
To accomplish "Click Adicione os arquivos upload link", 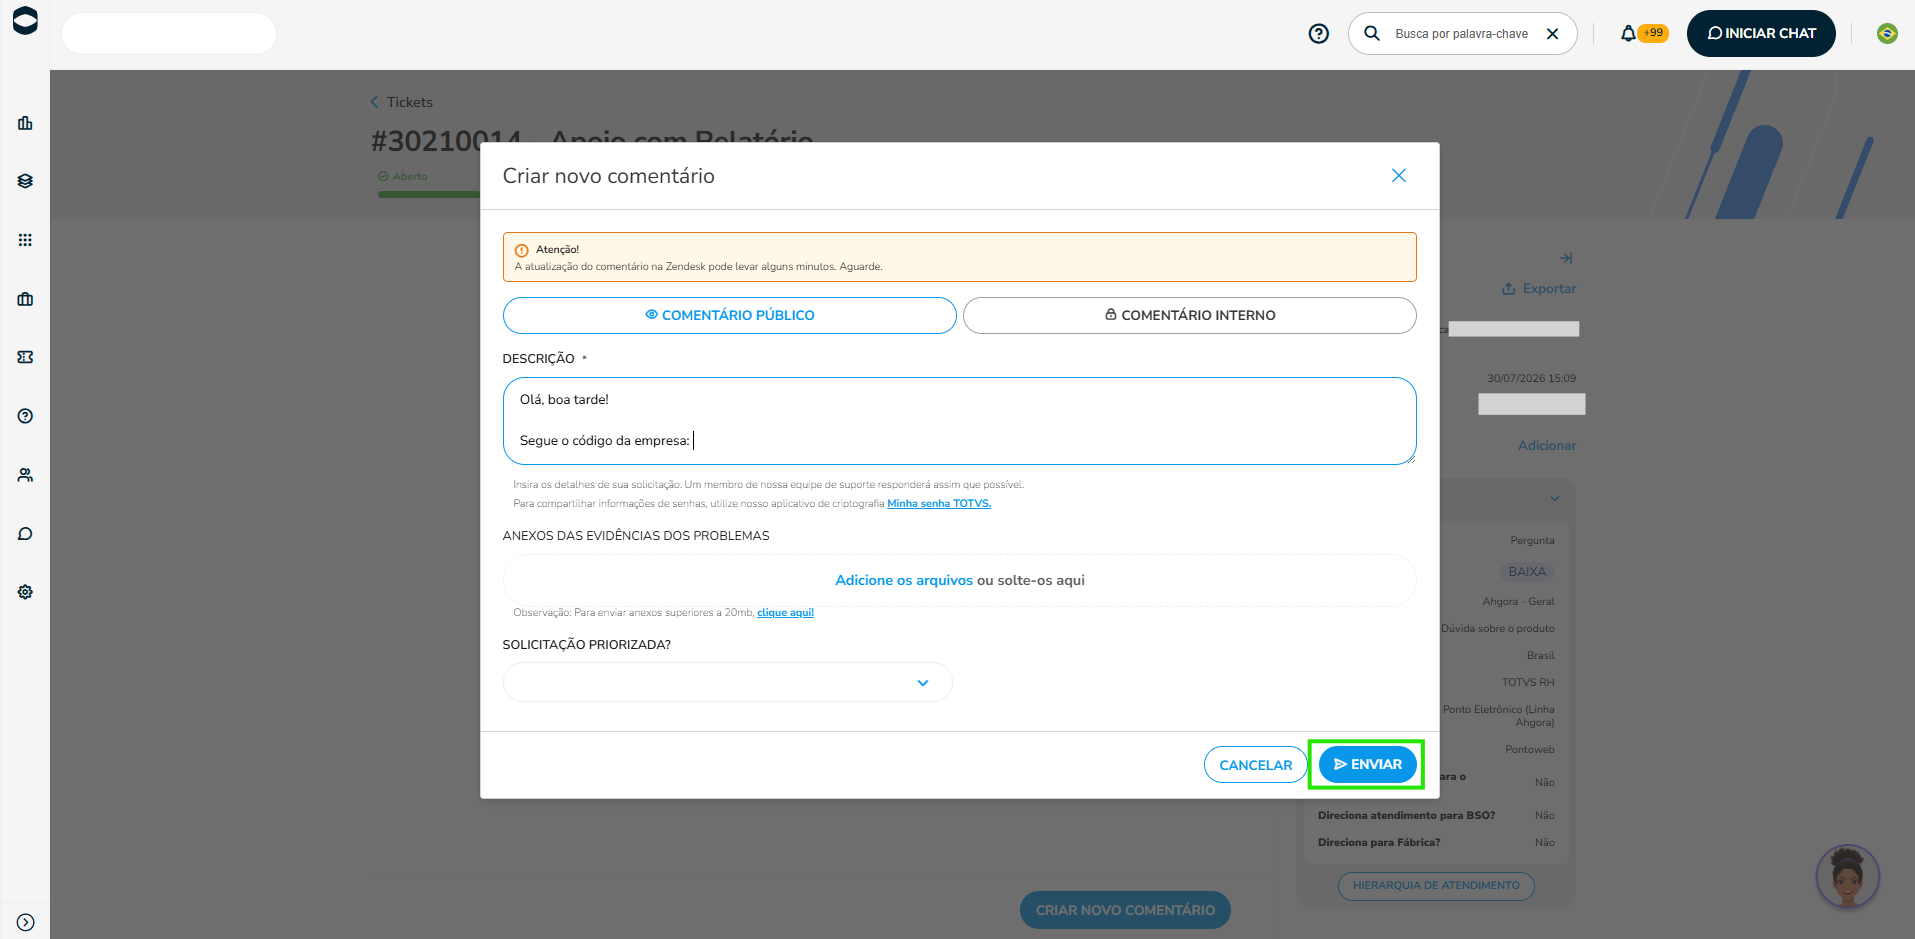I will (x=904, y=580).
